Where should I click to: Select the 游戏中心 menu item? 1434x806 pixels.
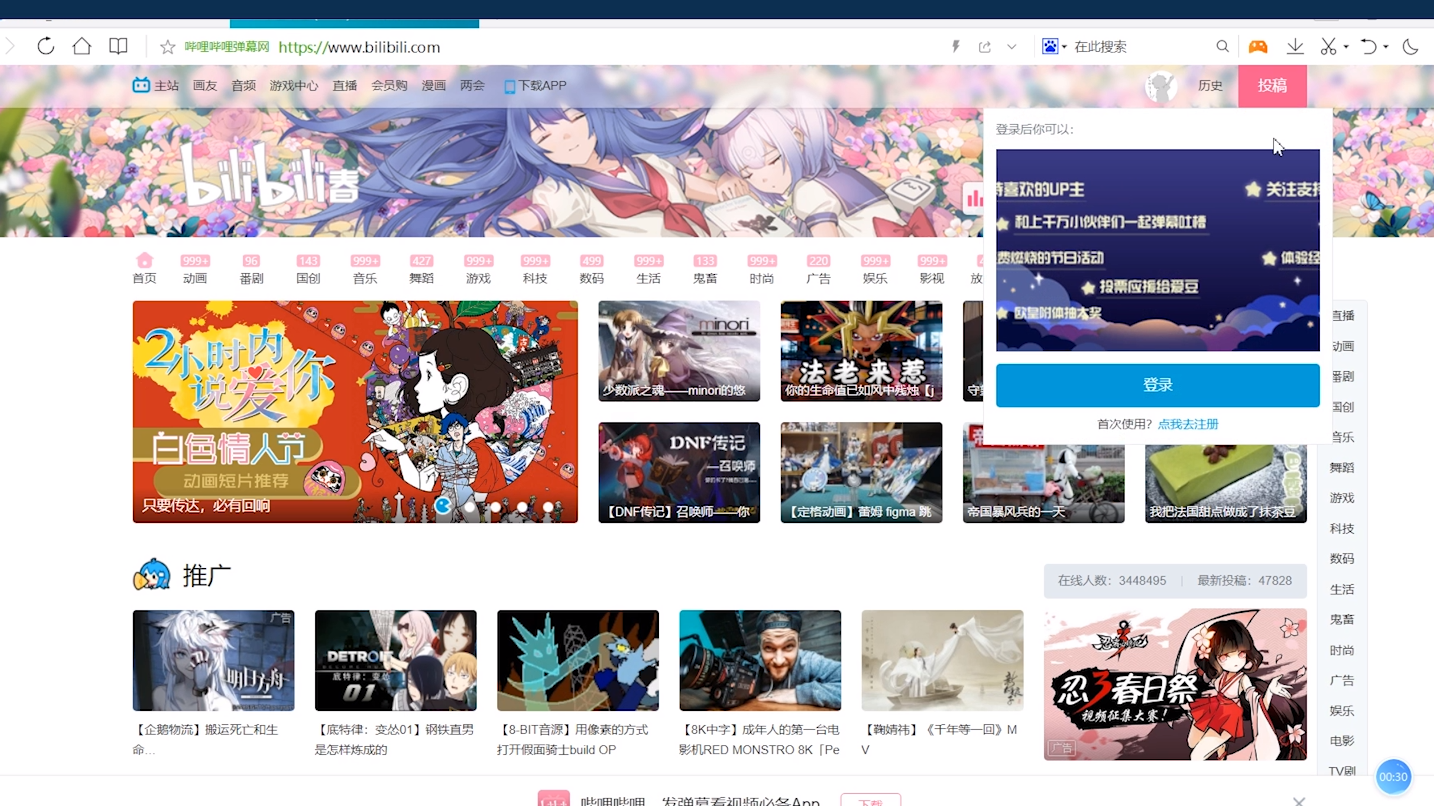click(293, 86)
